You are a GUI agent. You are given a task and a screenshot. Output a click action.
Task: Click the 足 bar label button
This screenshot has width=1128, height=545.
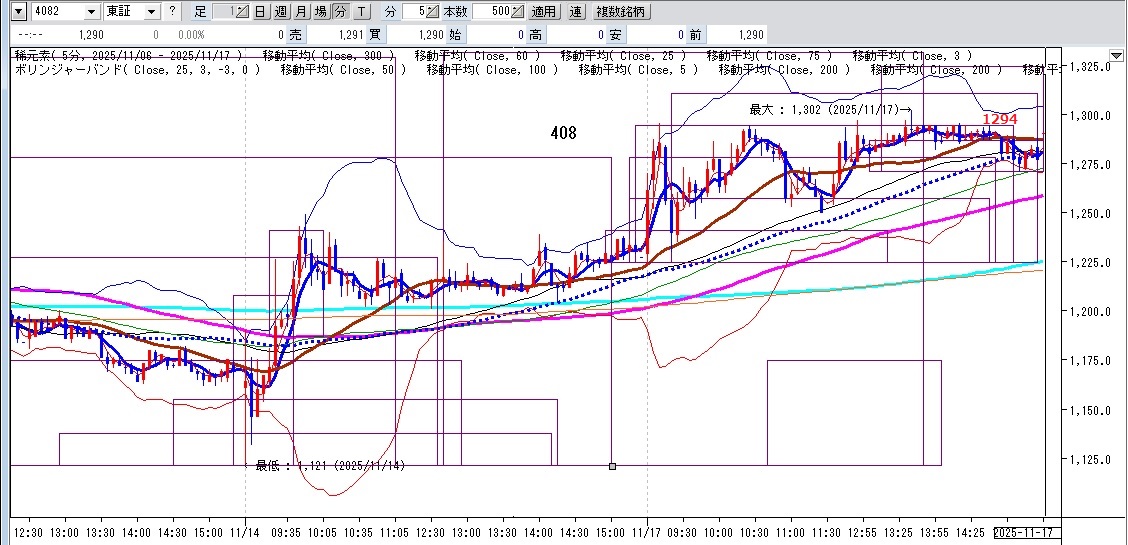pos(200,12)
